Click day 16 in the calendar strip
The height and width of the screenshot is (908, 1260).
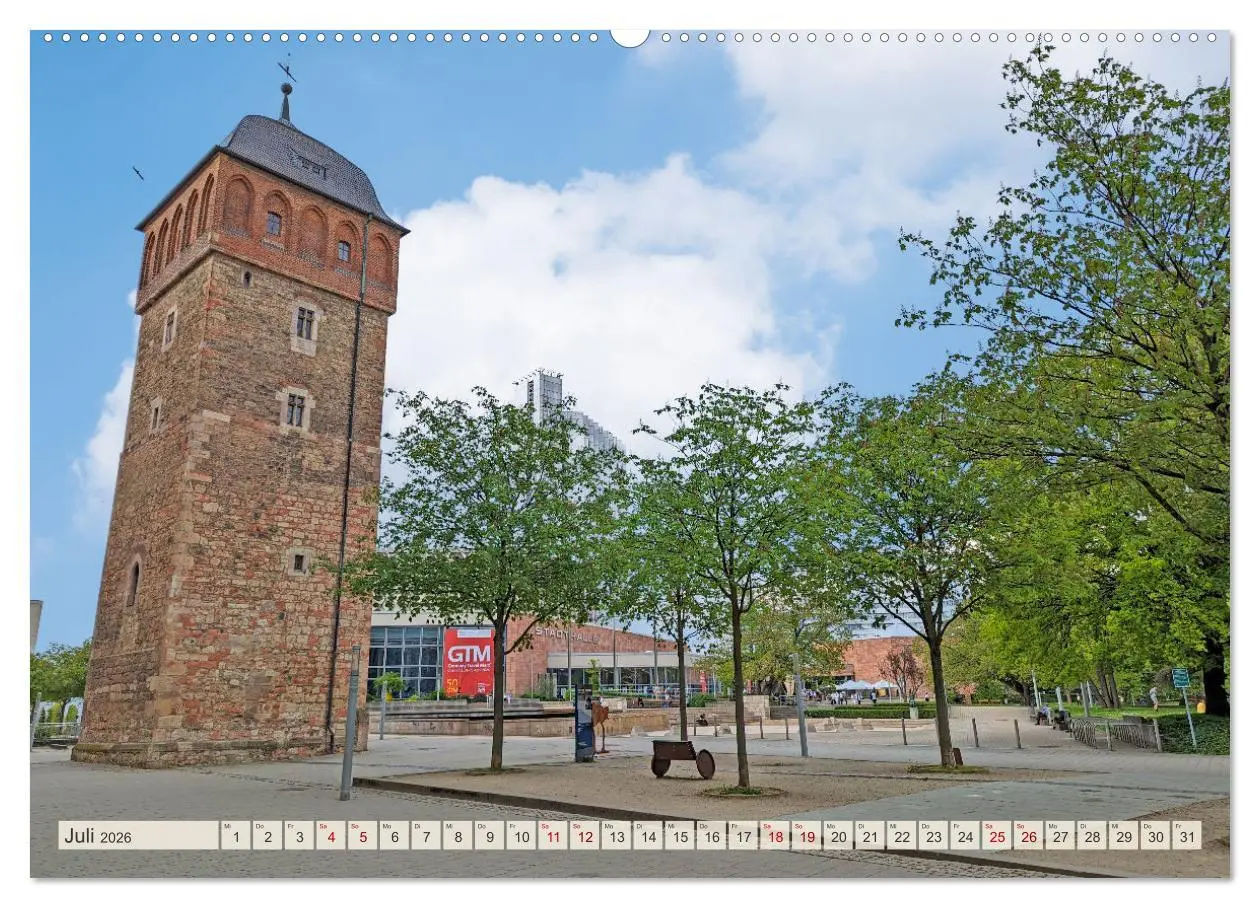click(711, 836)
